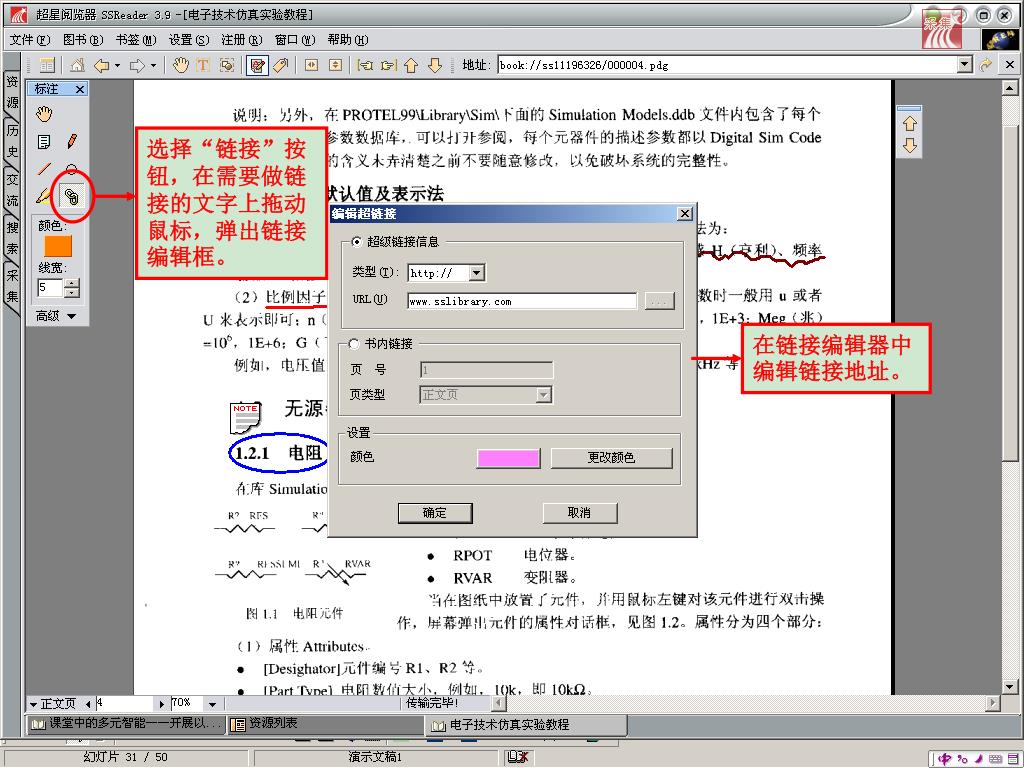This screenshot has width=1024, height=768.
Task: Go to next page in status bar
Action: [162, 704]
